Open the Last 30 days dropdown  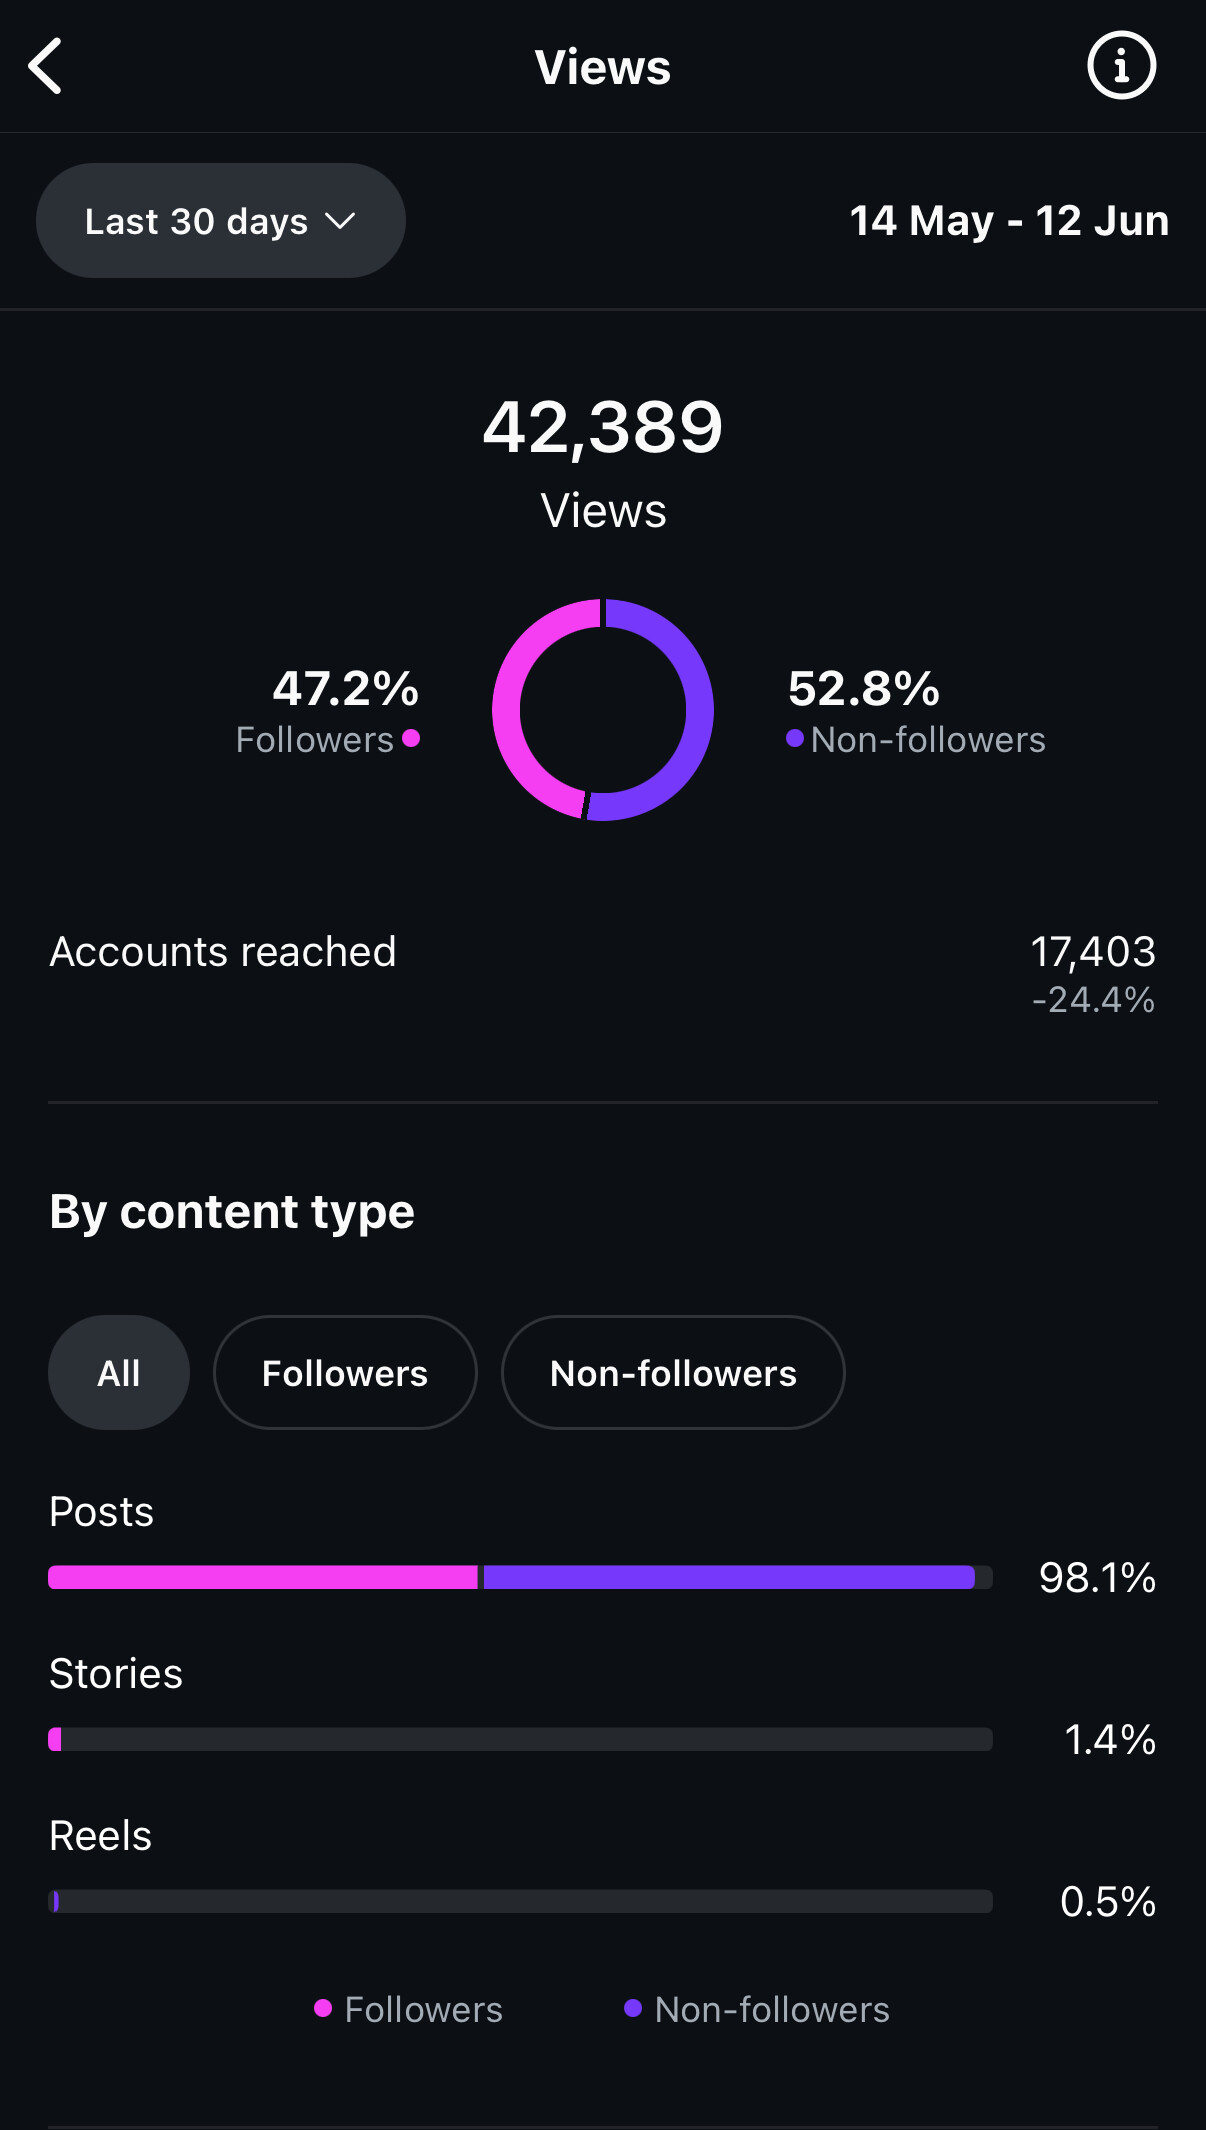coord(221,221)
